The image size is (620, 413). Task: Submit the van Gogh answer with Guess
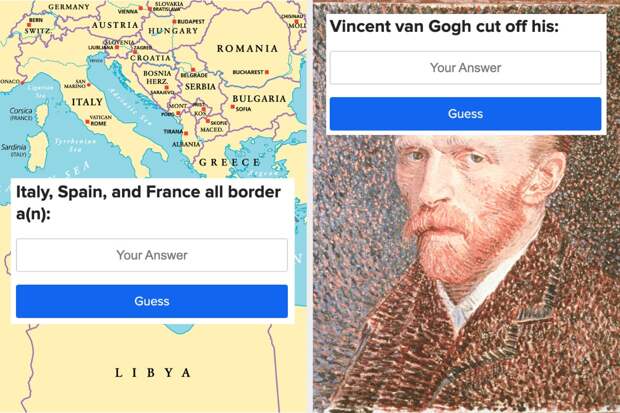[465, 114]
